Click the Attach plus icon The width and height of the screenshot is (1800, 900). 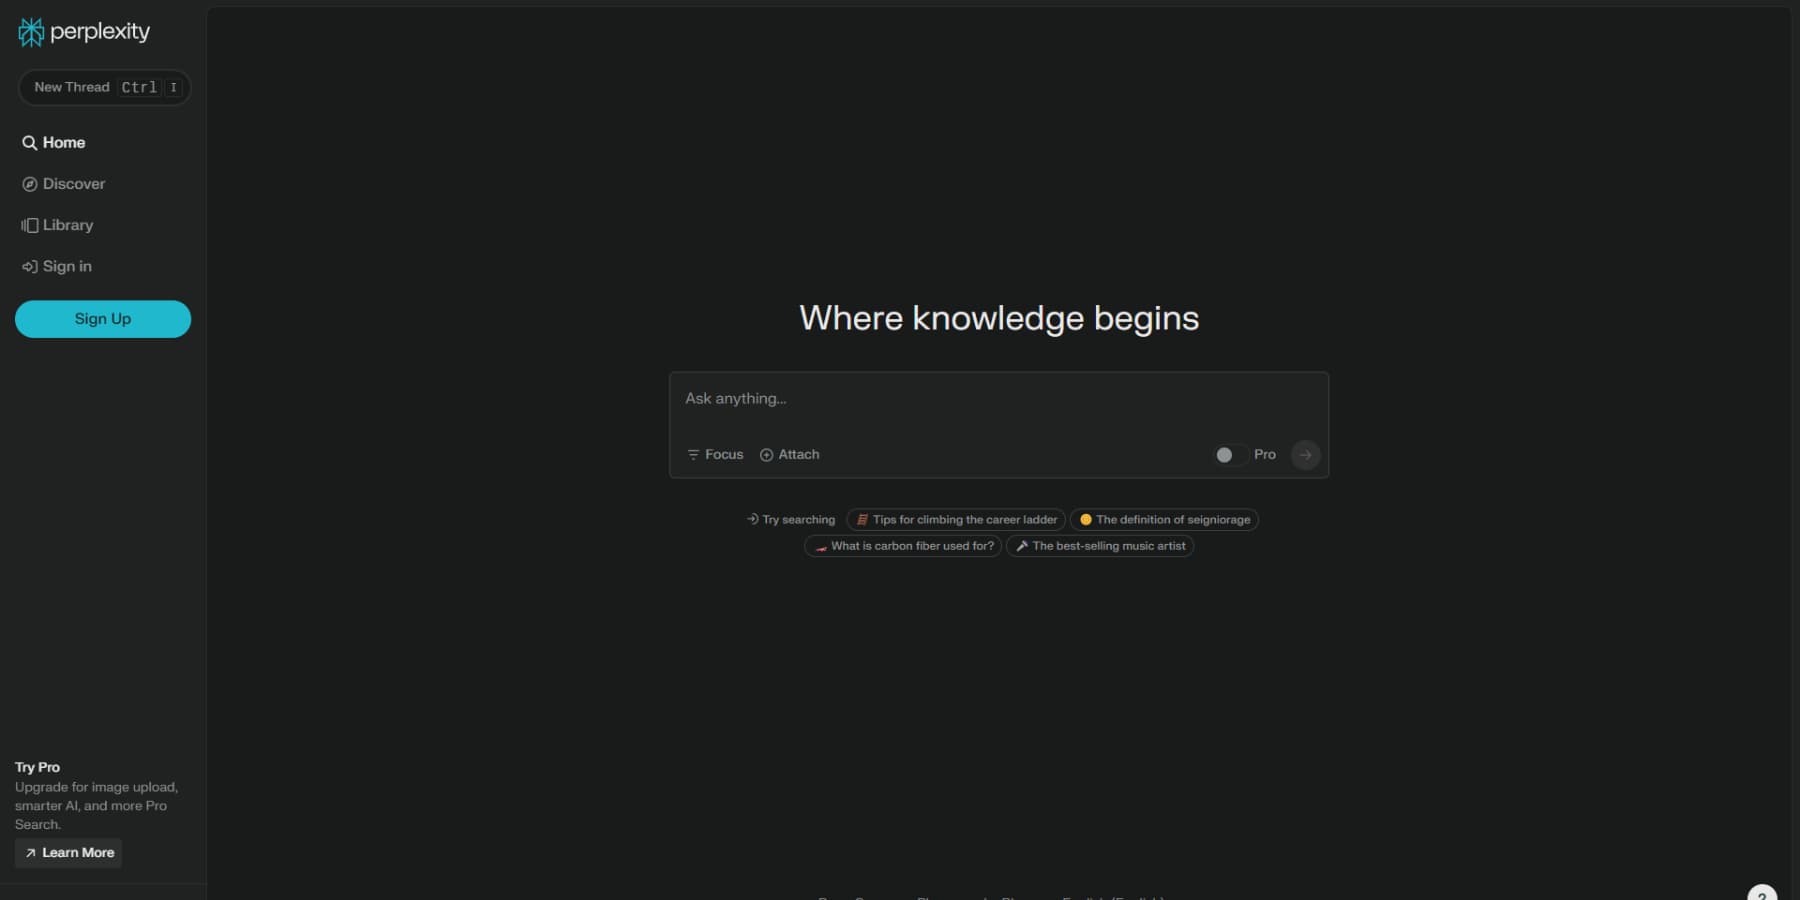(x=766, y=454)
